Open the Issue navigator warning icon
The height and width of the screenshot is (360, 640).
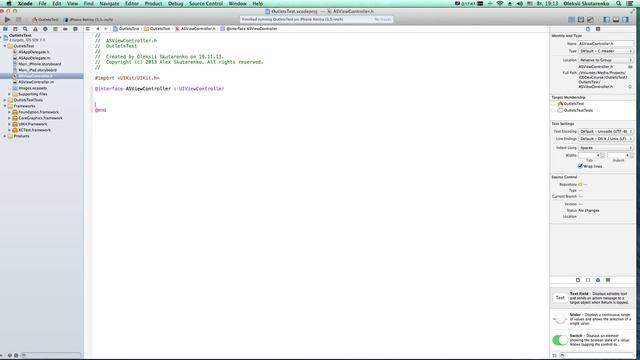point(35,29)
